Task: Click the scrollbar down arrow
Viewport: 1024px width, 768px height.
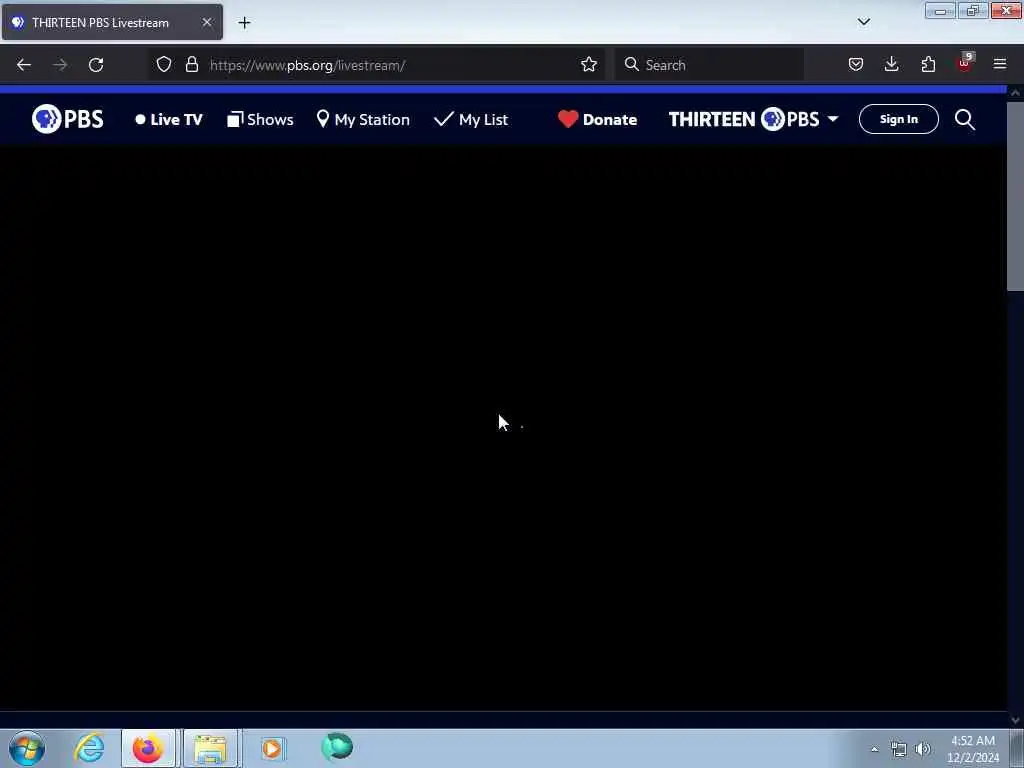Action: point(1015,720)
